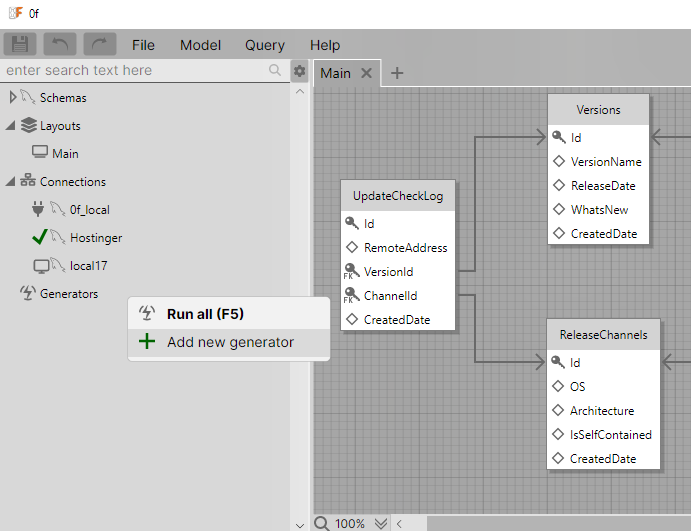
Task: Collapse the Connections tree node
Action: point(11,181)
